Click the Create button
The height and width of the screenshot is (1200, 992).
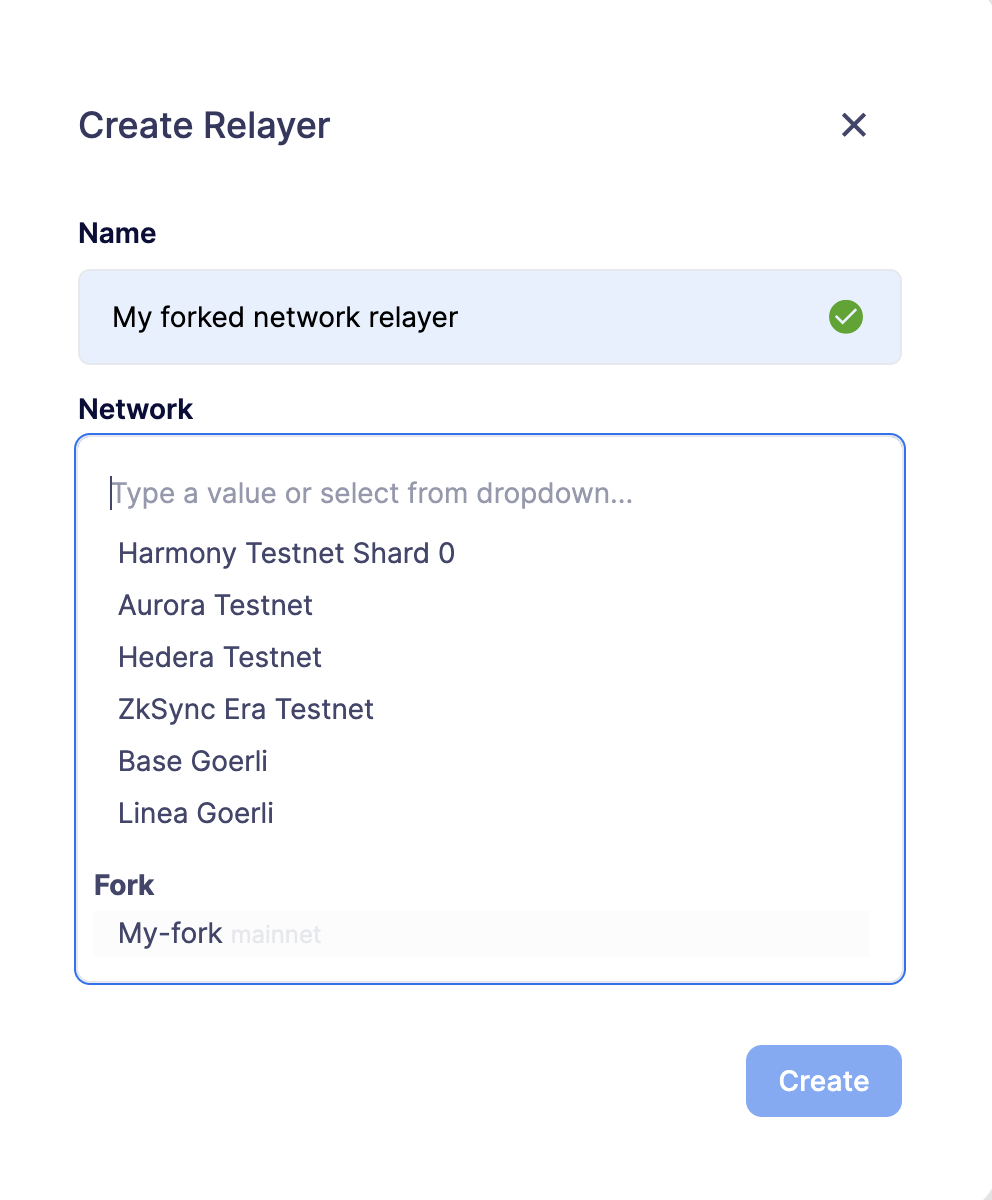pyautogui.click(x=823, y=1081)
